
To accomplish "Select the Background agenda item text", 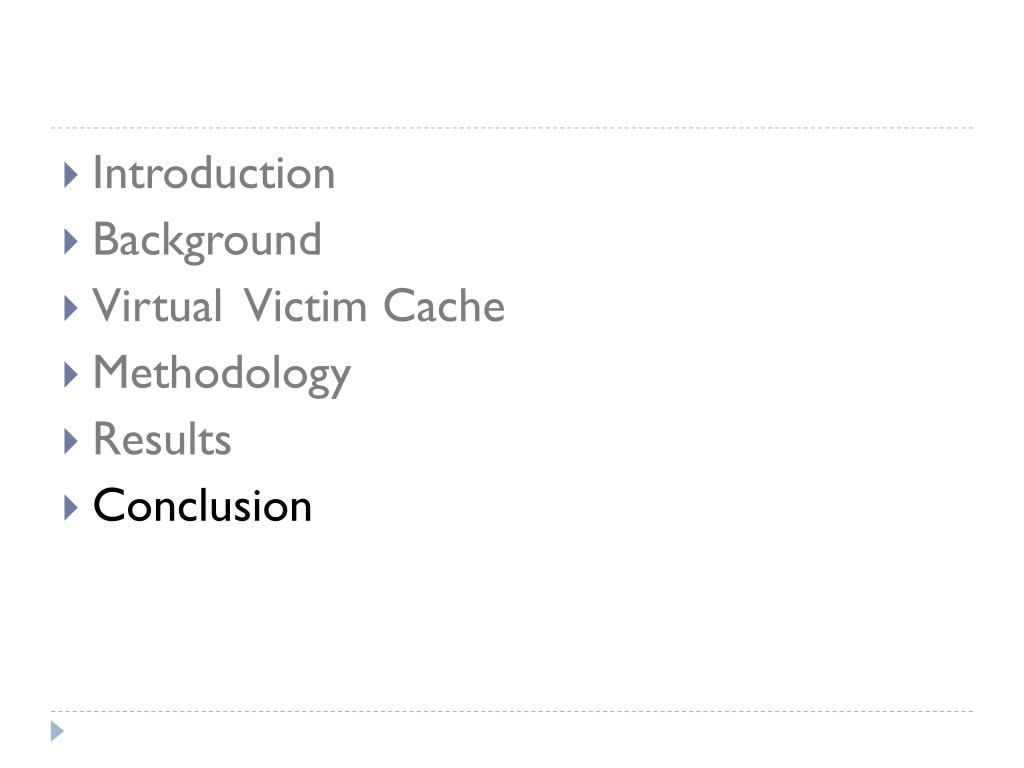I will click(x=207, y=241).
